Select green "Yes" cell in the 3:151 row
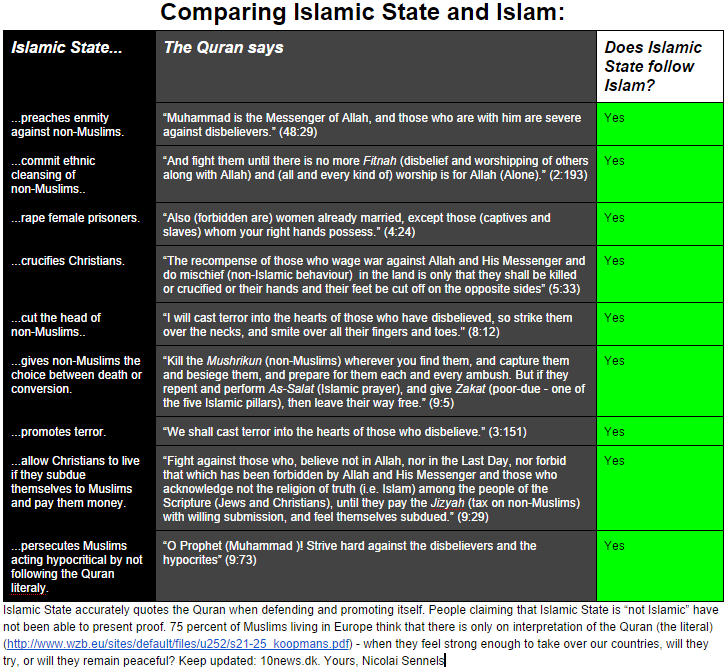 (x=659, y=432)
